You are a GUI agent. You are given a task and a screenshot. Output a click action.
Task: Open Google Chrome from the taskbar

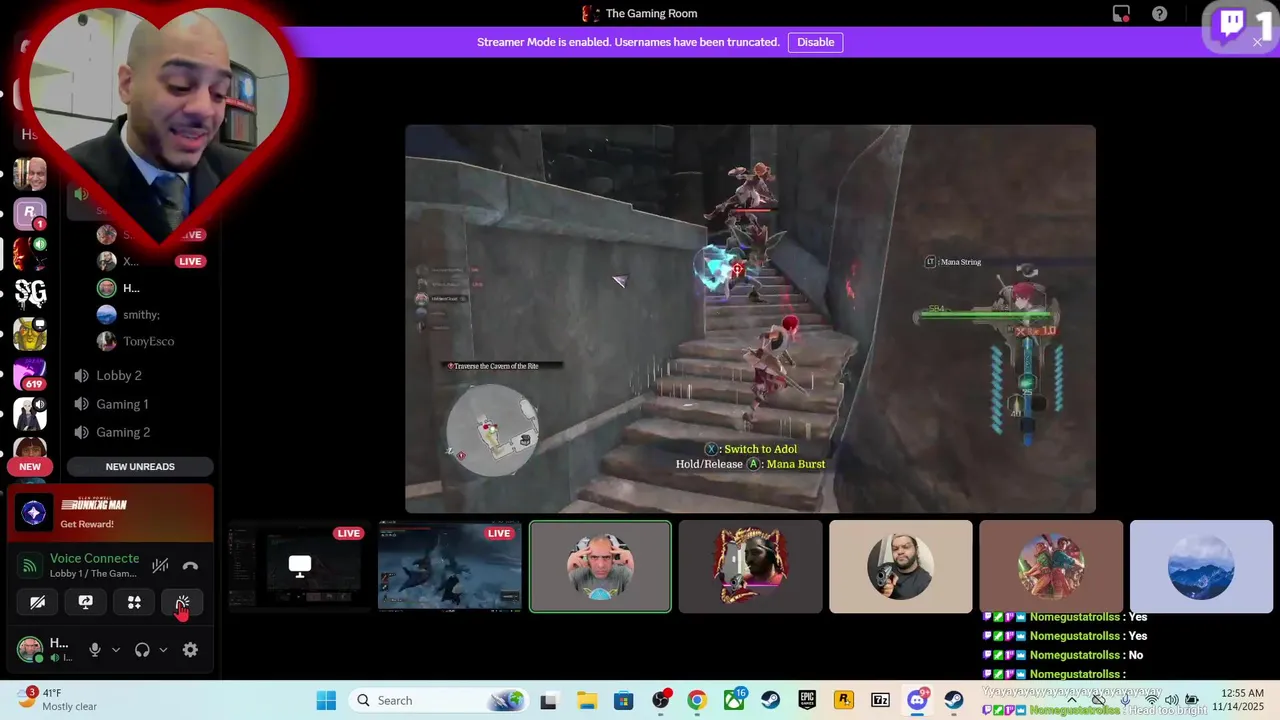point(697,700)
